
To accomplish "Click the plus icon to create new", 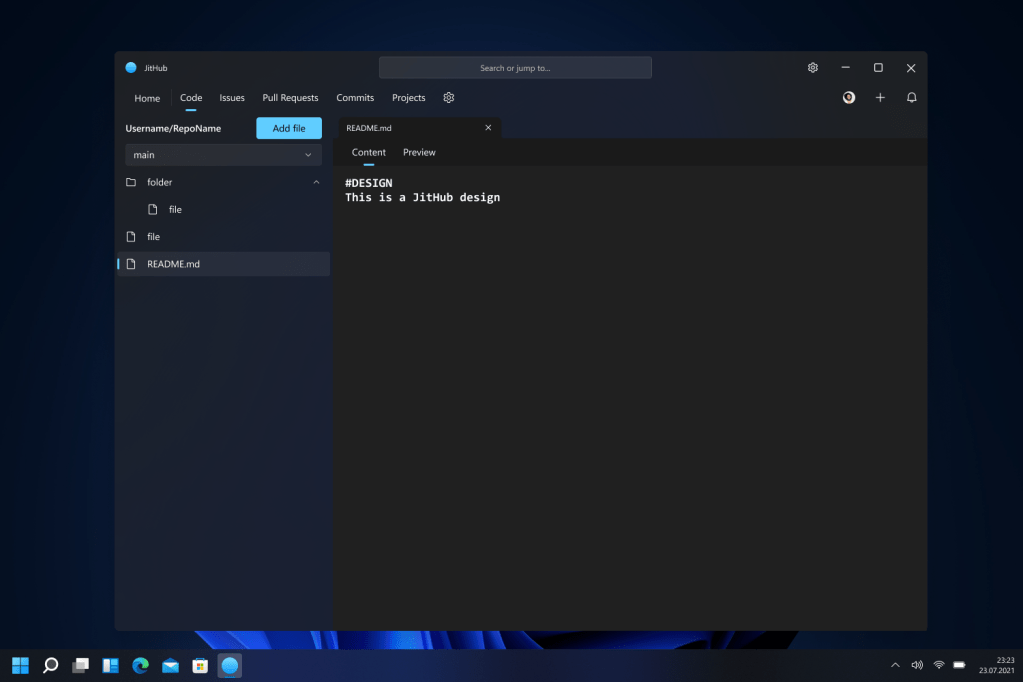I will pyautogui.click(x=880, y=98).
